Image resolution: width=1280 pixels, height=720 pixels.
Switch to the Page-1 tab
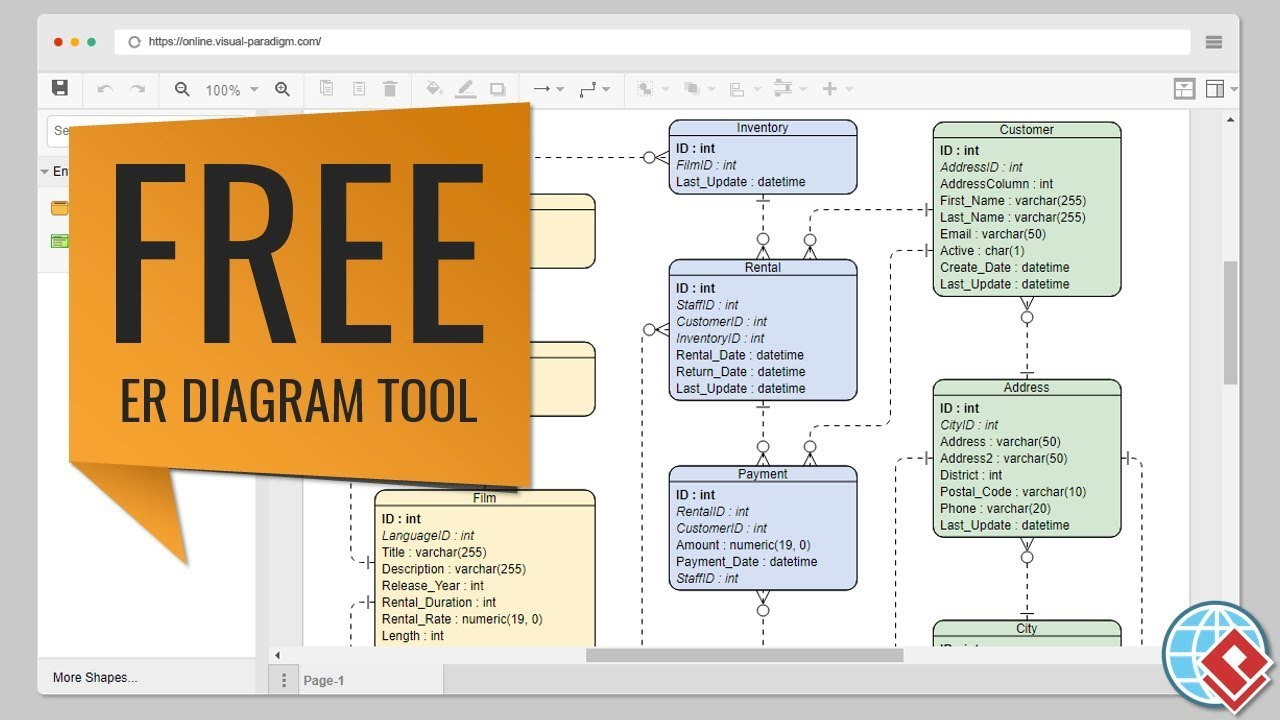(x=324, y=680)
